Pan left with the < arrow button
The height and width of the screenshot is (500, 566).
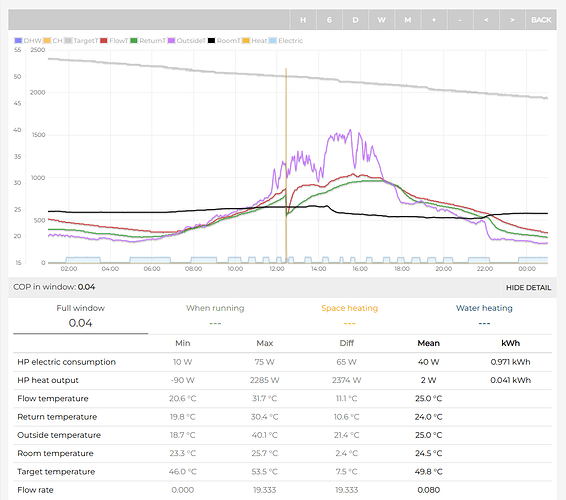click(x=486, y=20)
